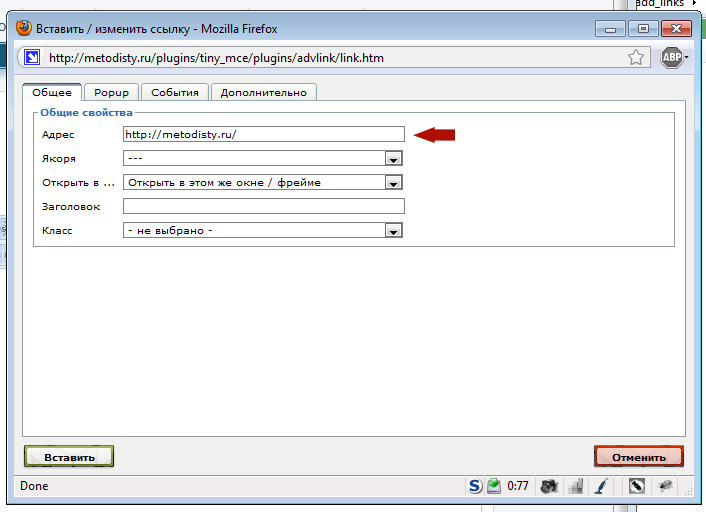This screenshot has height=512, width=706.
Task: Click the site identity icon in the address bar
Action: pos(32,58)
